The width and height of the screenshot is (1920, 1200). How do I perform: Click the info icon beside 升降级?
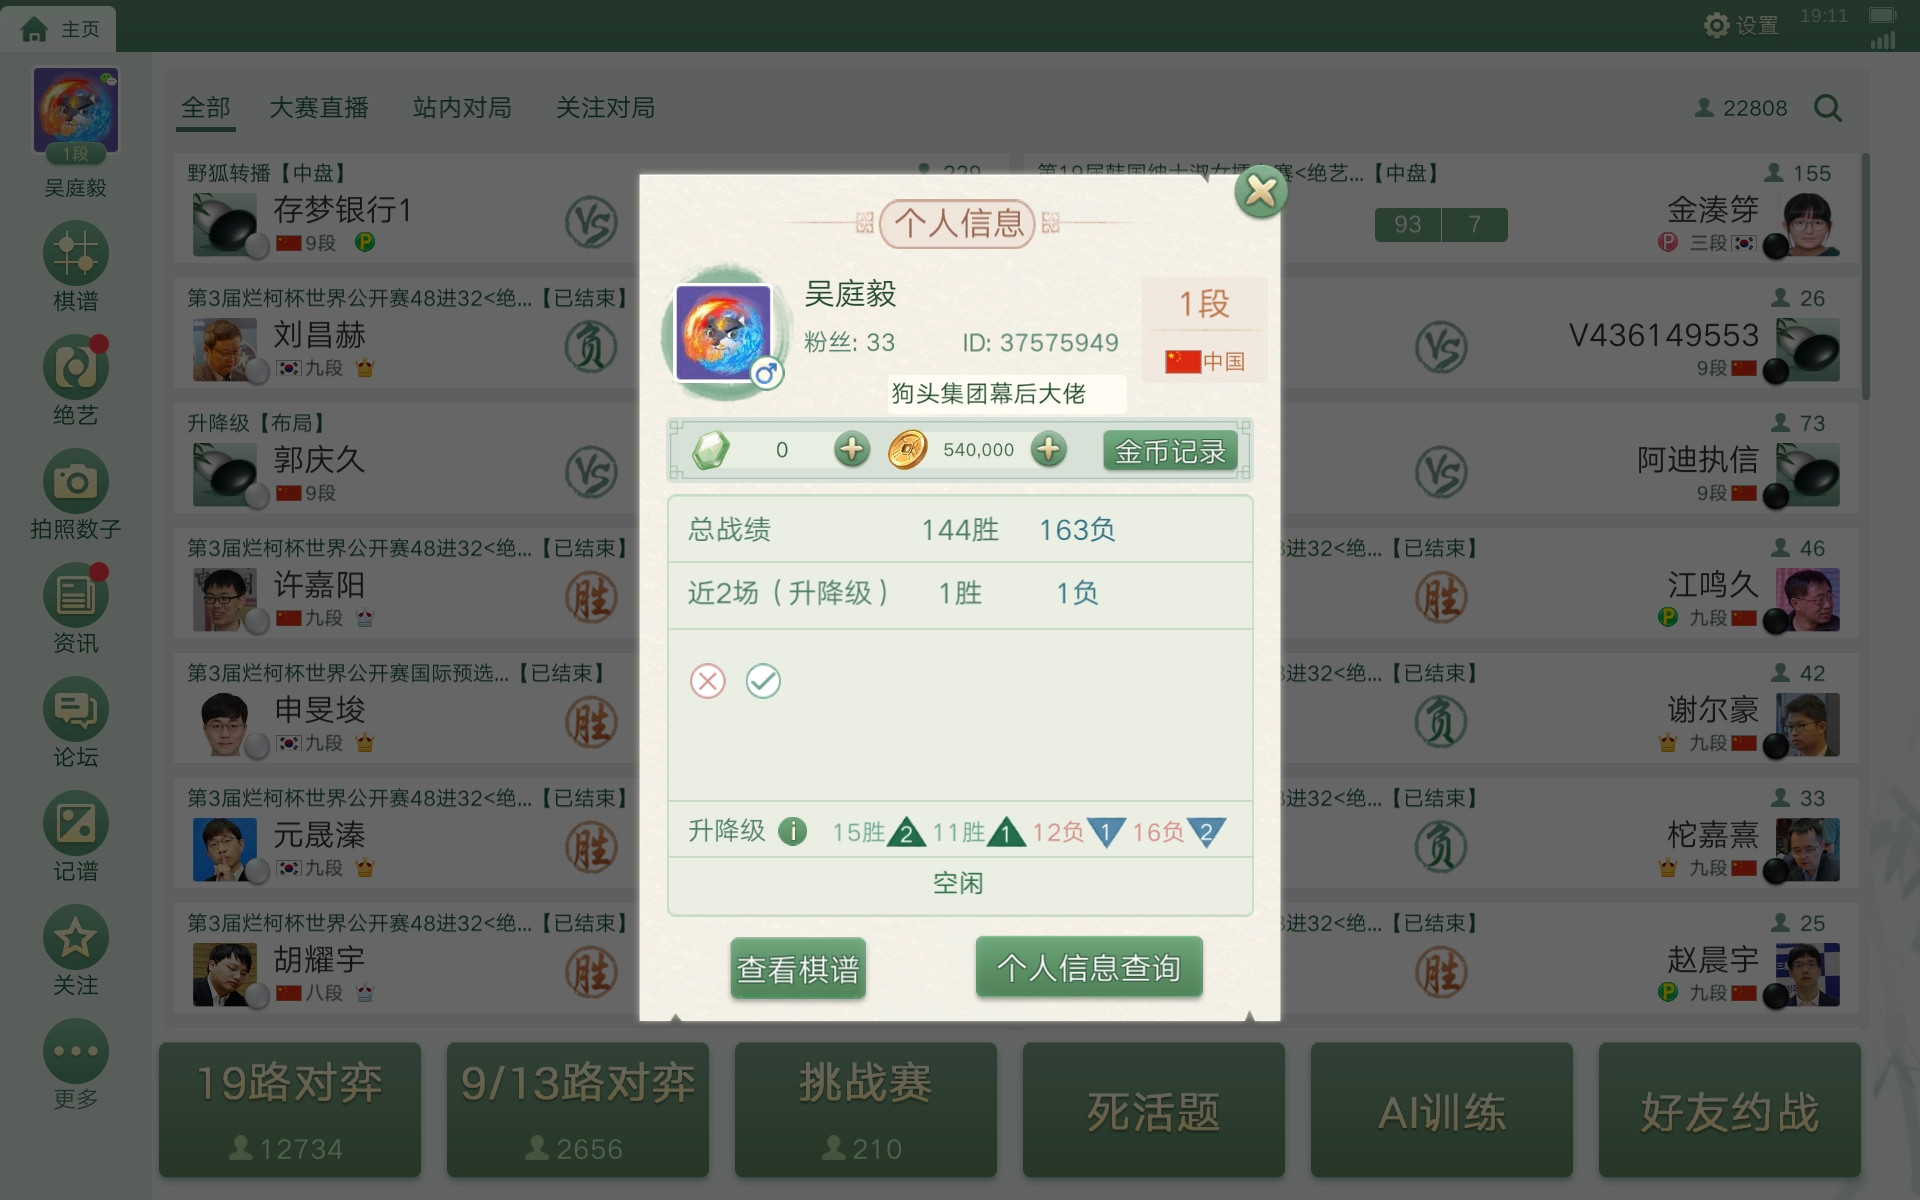(x=792, y=831)
